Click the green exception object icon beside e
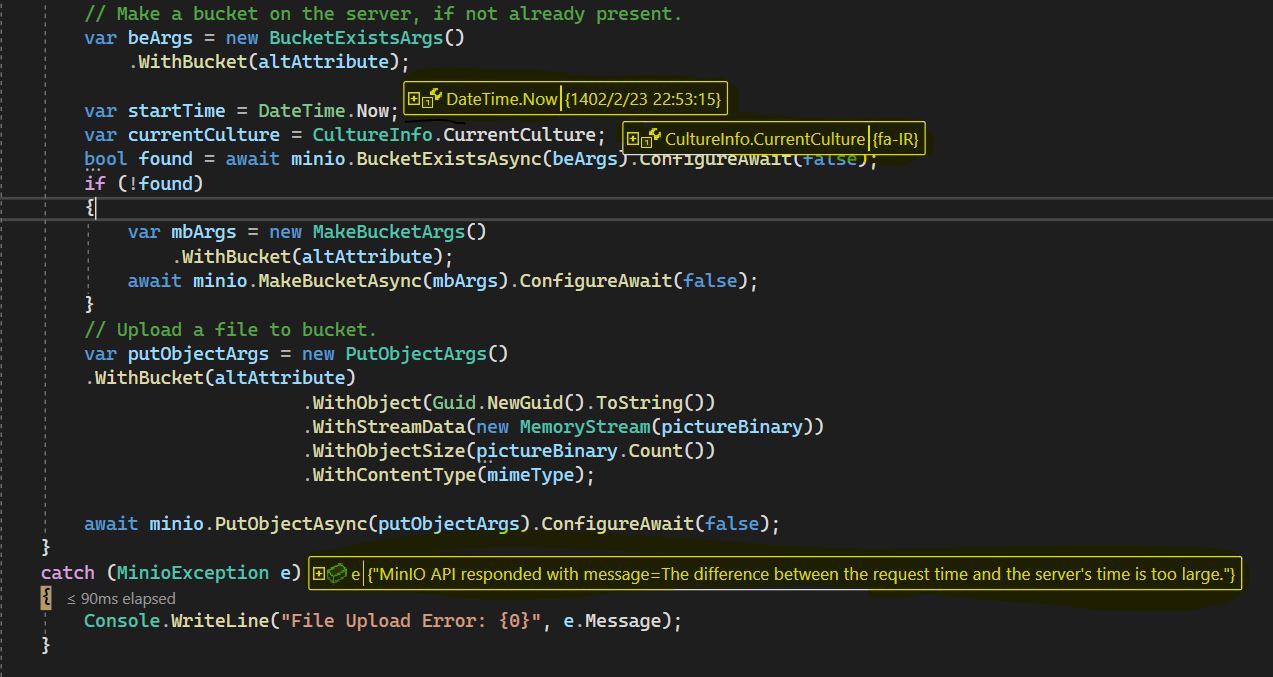The height and width of the screenshot is (677, 1273). [337, 573]
